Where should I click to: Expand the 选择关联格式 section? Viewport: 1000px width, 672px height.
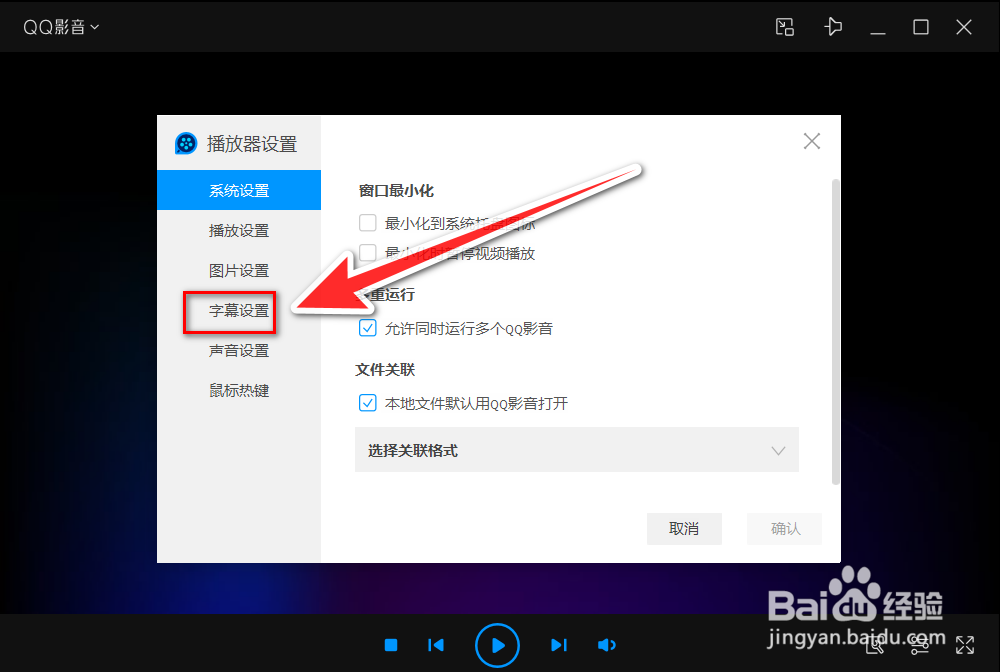click(x=577, y=450)
